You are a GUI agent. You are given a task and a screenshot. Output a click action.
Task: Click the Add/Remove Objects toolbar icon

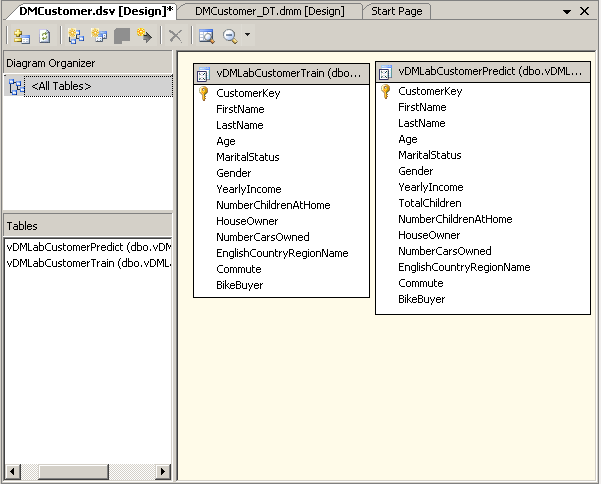click(x=21, y=36)
